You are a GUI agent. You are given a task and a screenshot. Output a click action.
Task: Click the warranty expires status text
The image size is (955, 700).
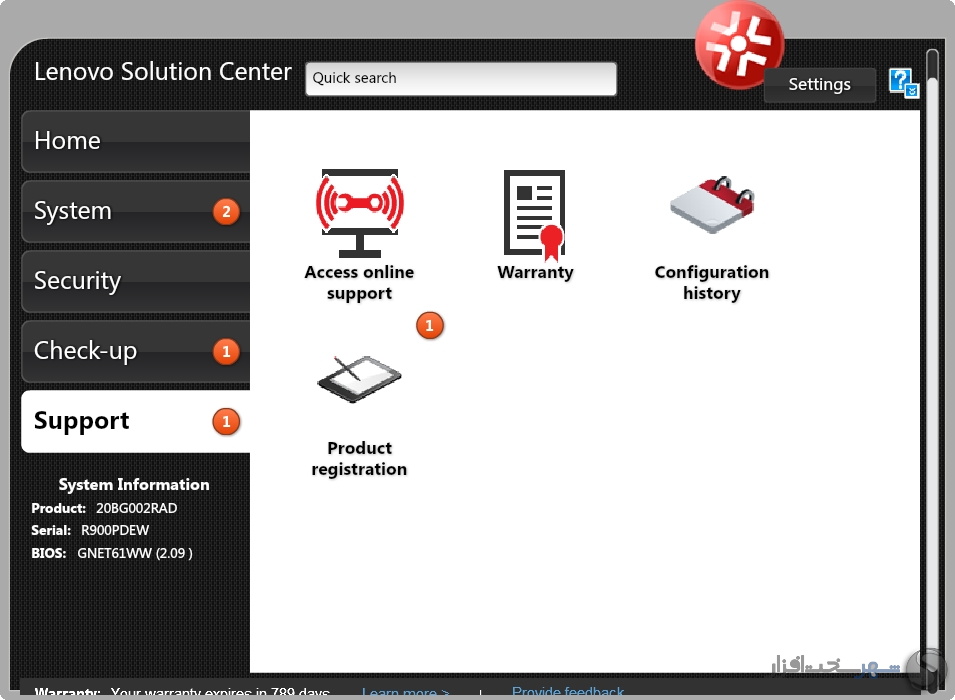tap(220, 693)
